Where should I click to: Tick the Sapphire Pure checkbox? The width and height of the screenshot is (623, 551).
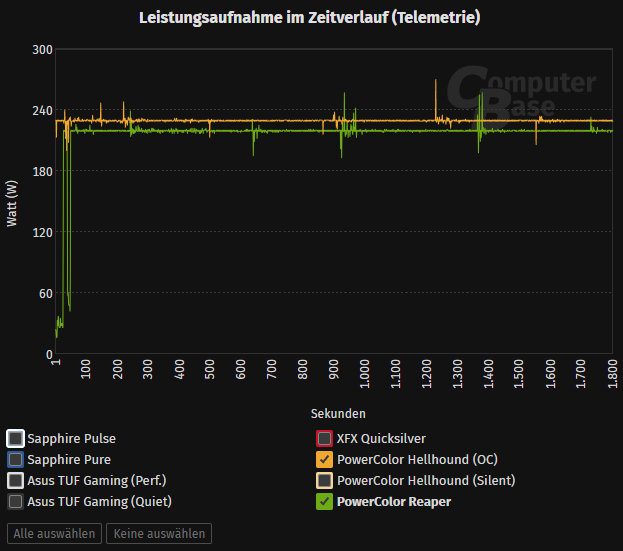pyautogui.click(x=15, y=460)
